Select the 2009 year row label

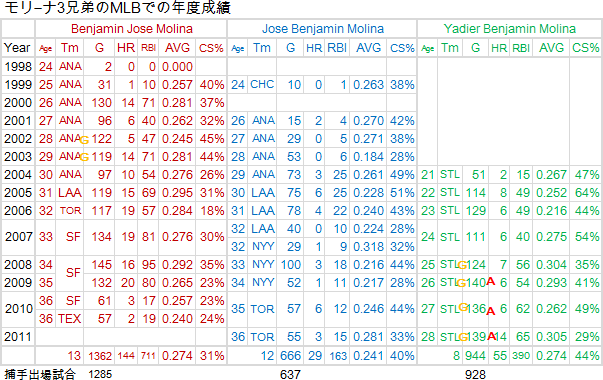point(18,283)
